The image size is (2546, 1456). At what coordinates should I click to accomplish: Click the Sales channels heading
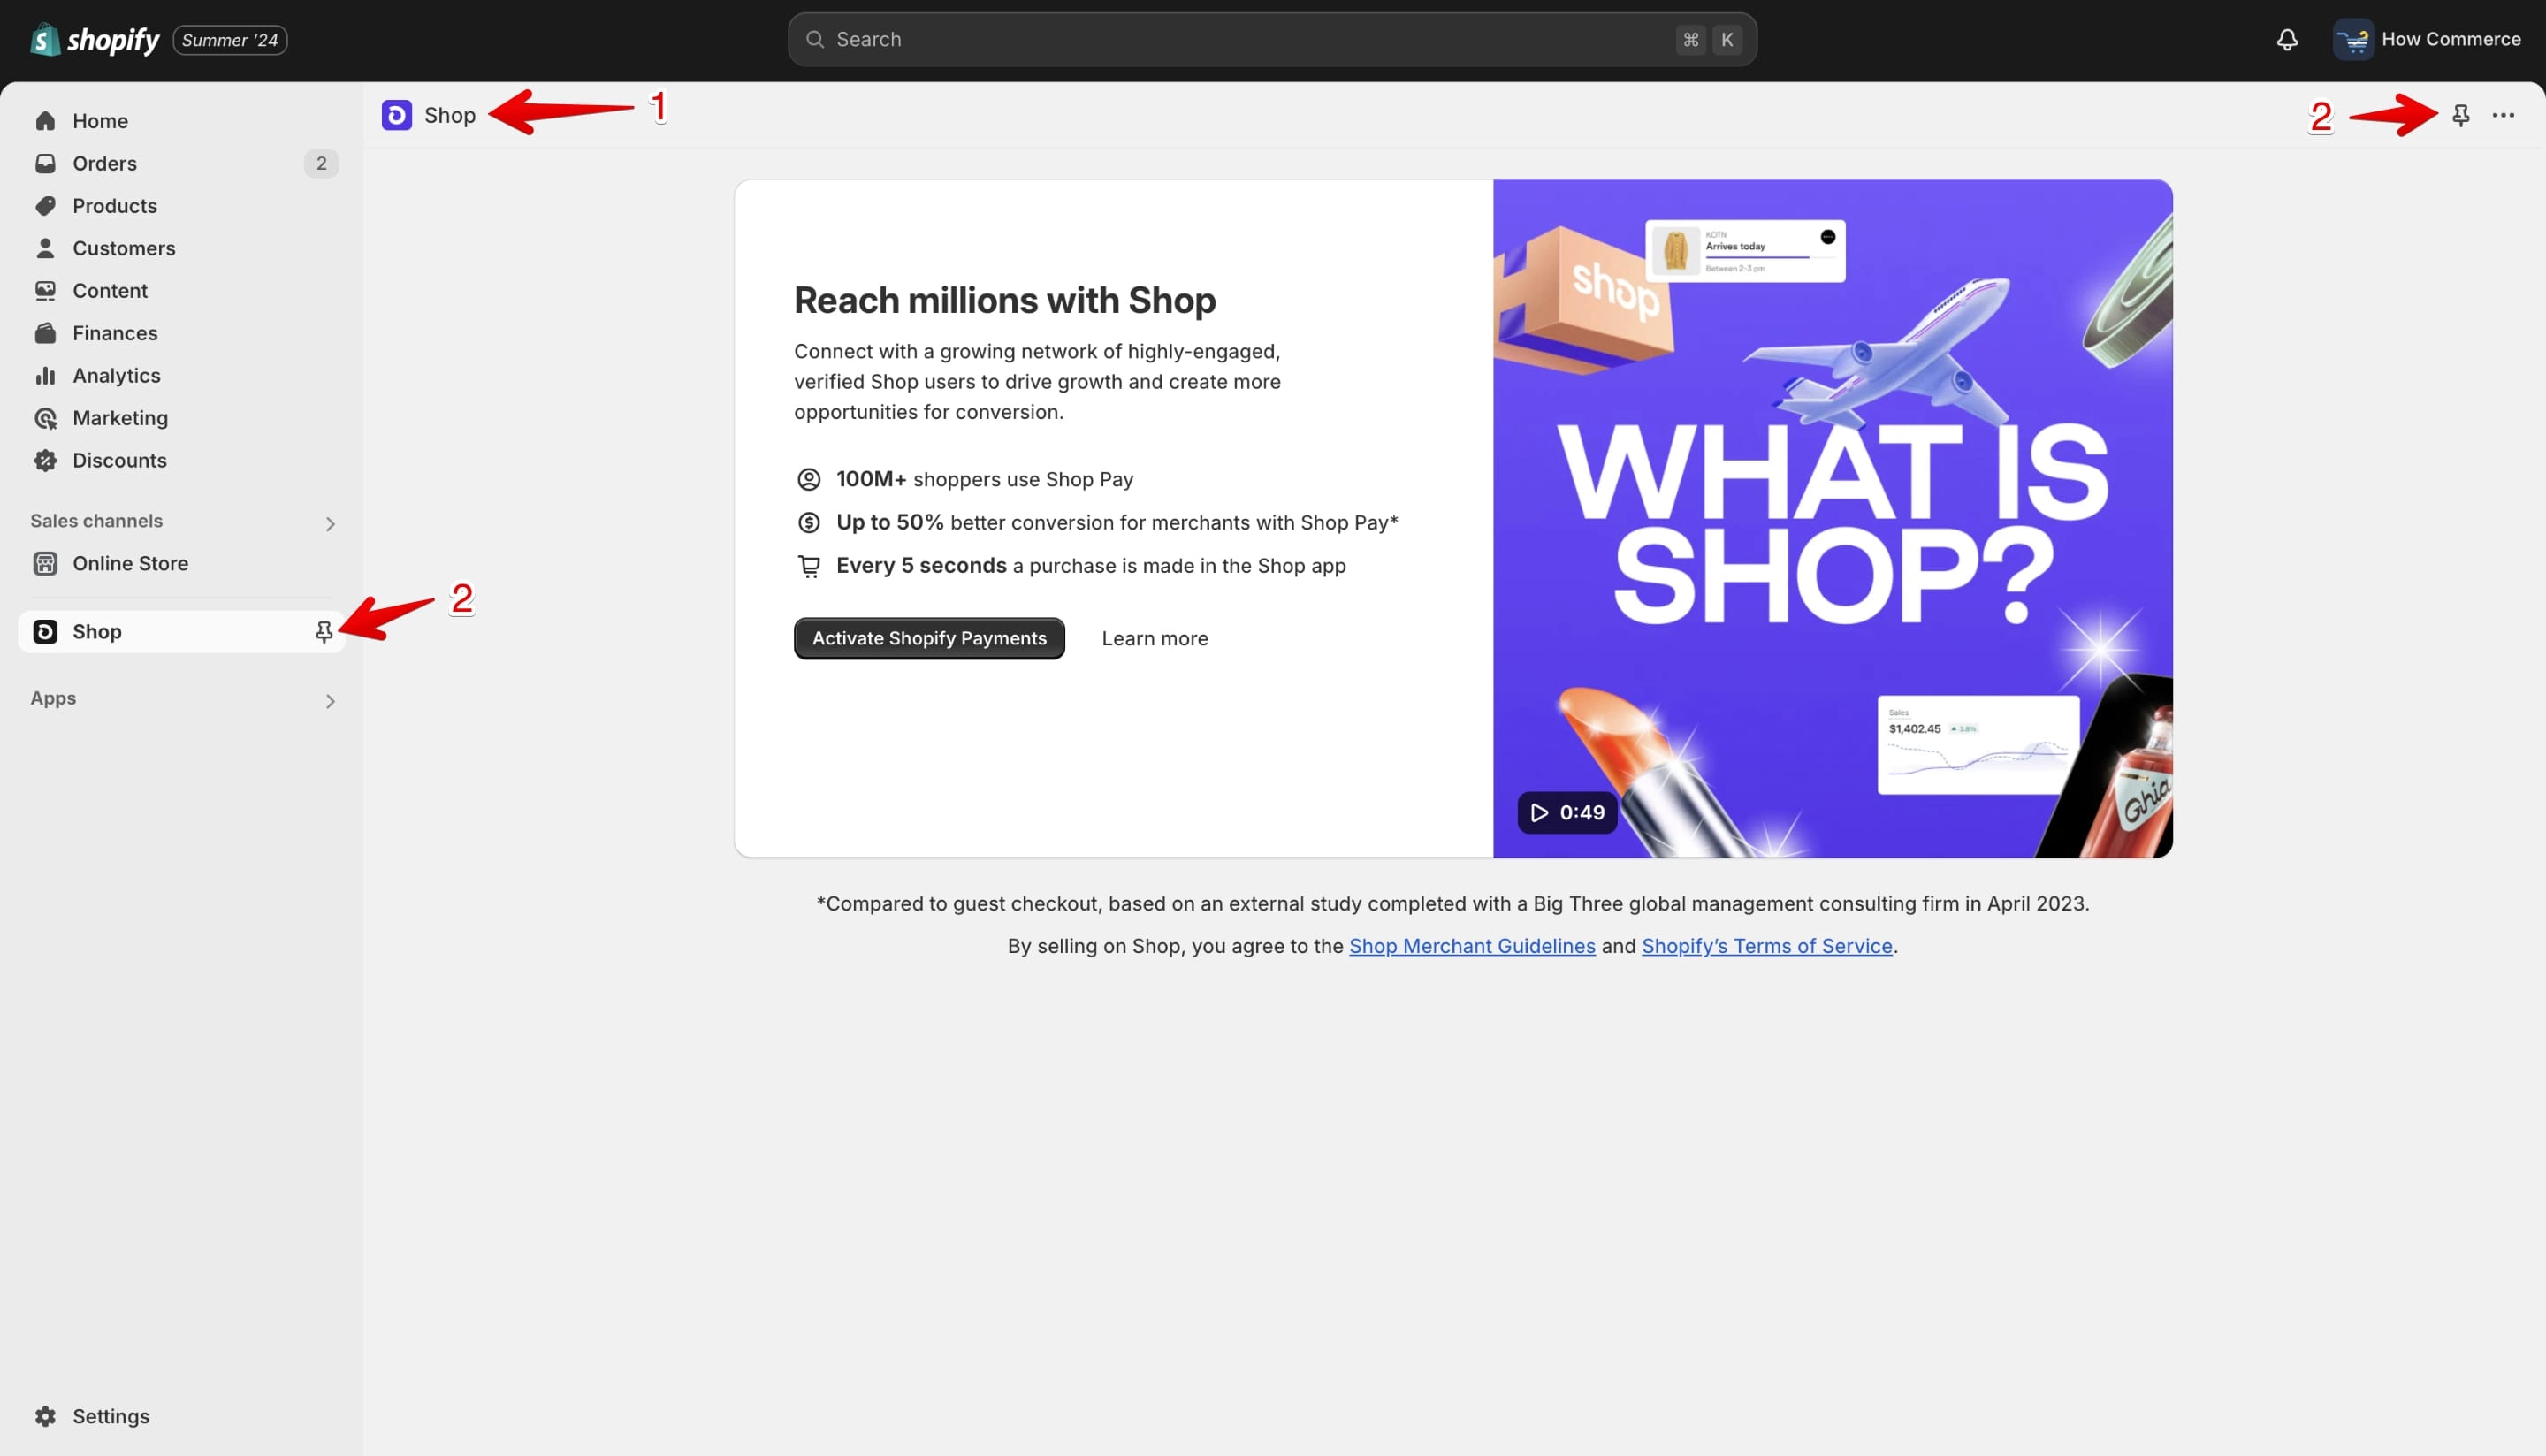(x=96, y=521)
